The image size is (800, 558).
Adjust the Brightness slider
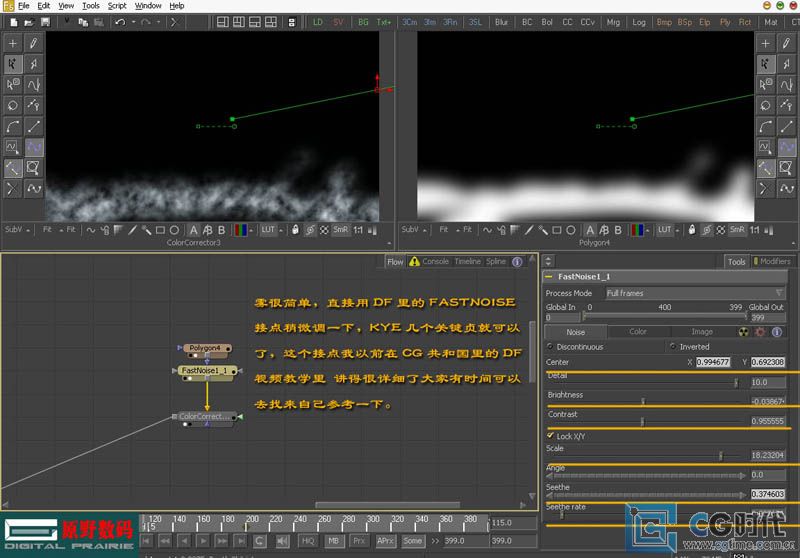(644, 402)
